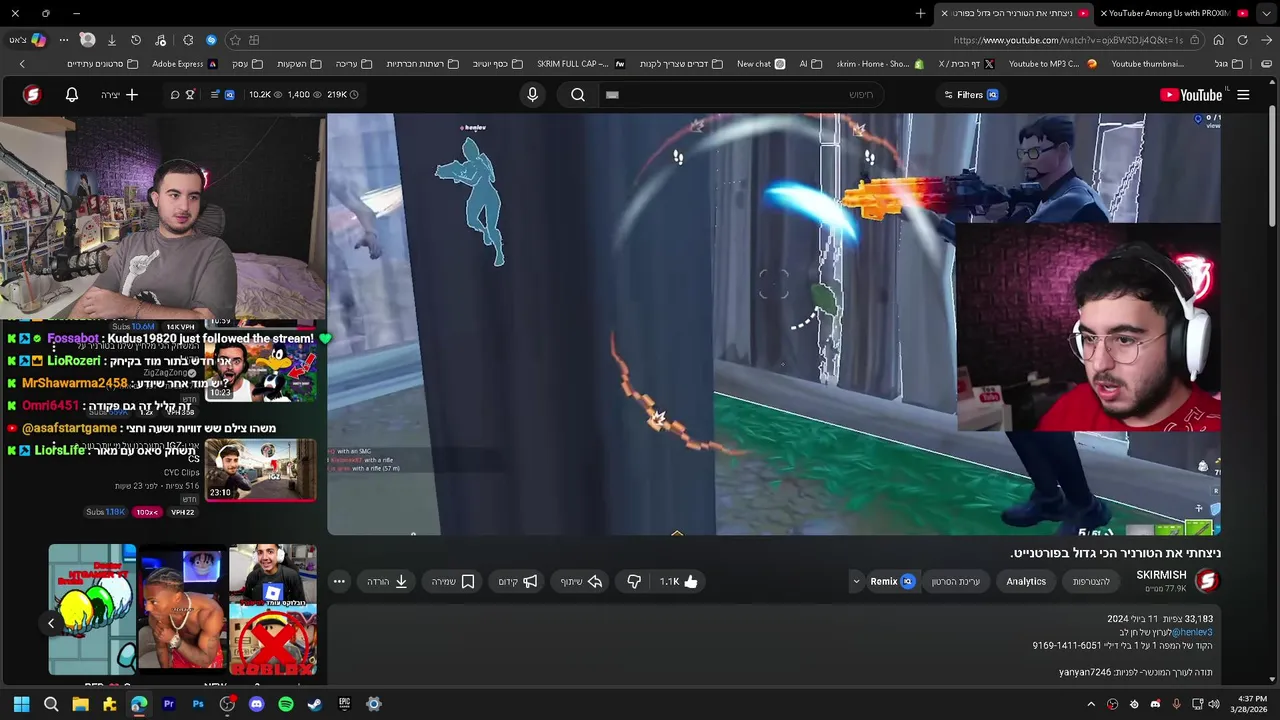Expand bookmarks bar overflow chevron

pos(22,64)
